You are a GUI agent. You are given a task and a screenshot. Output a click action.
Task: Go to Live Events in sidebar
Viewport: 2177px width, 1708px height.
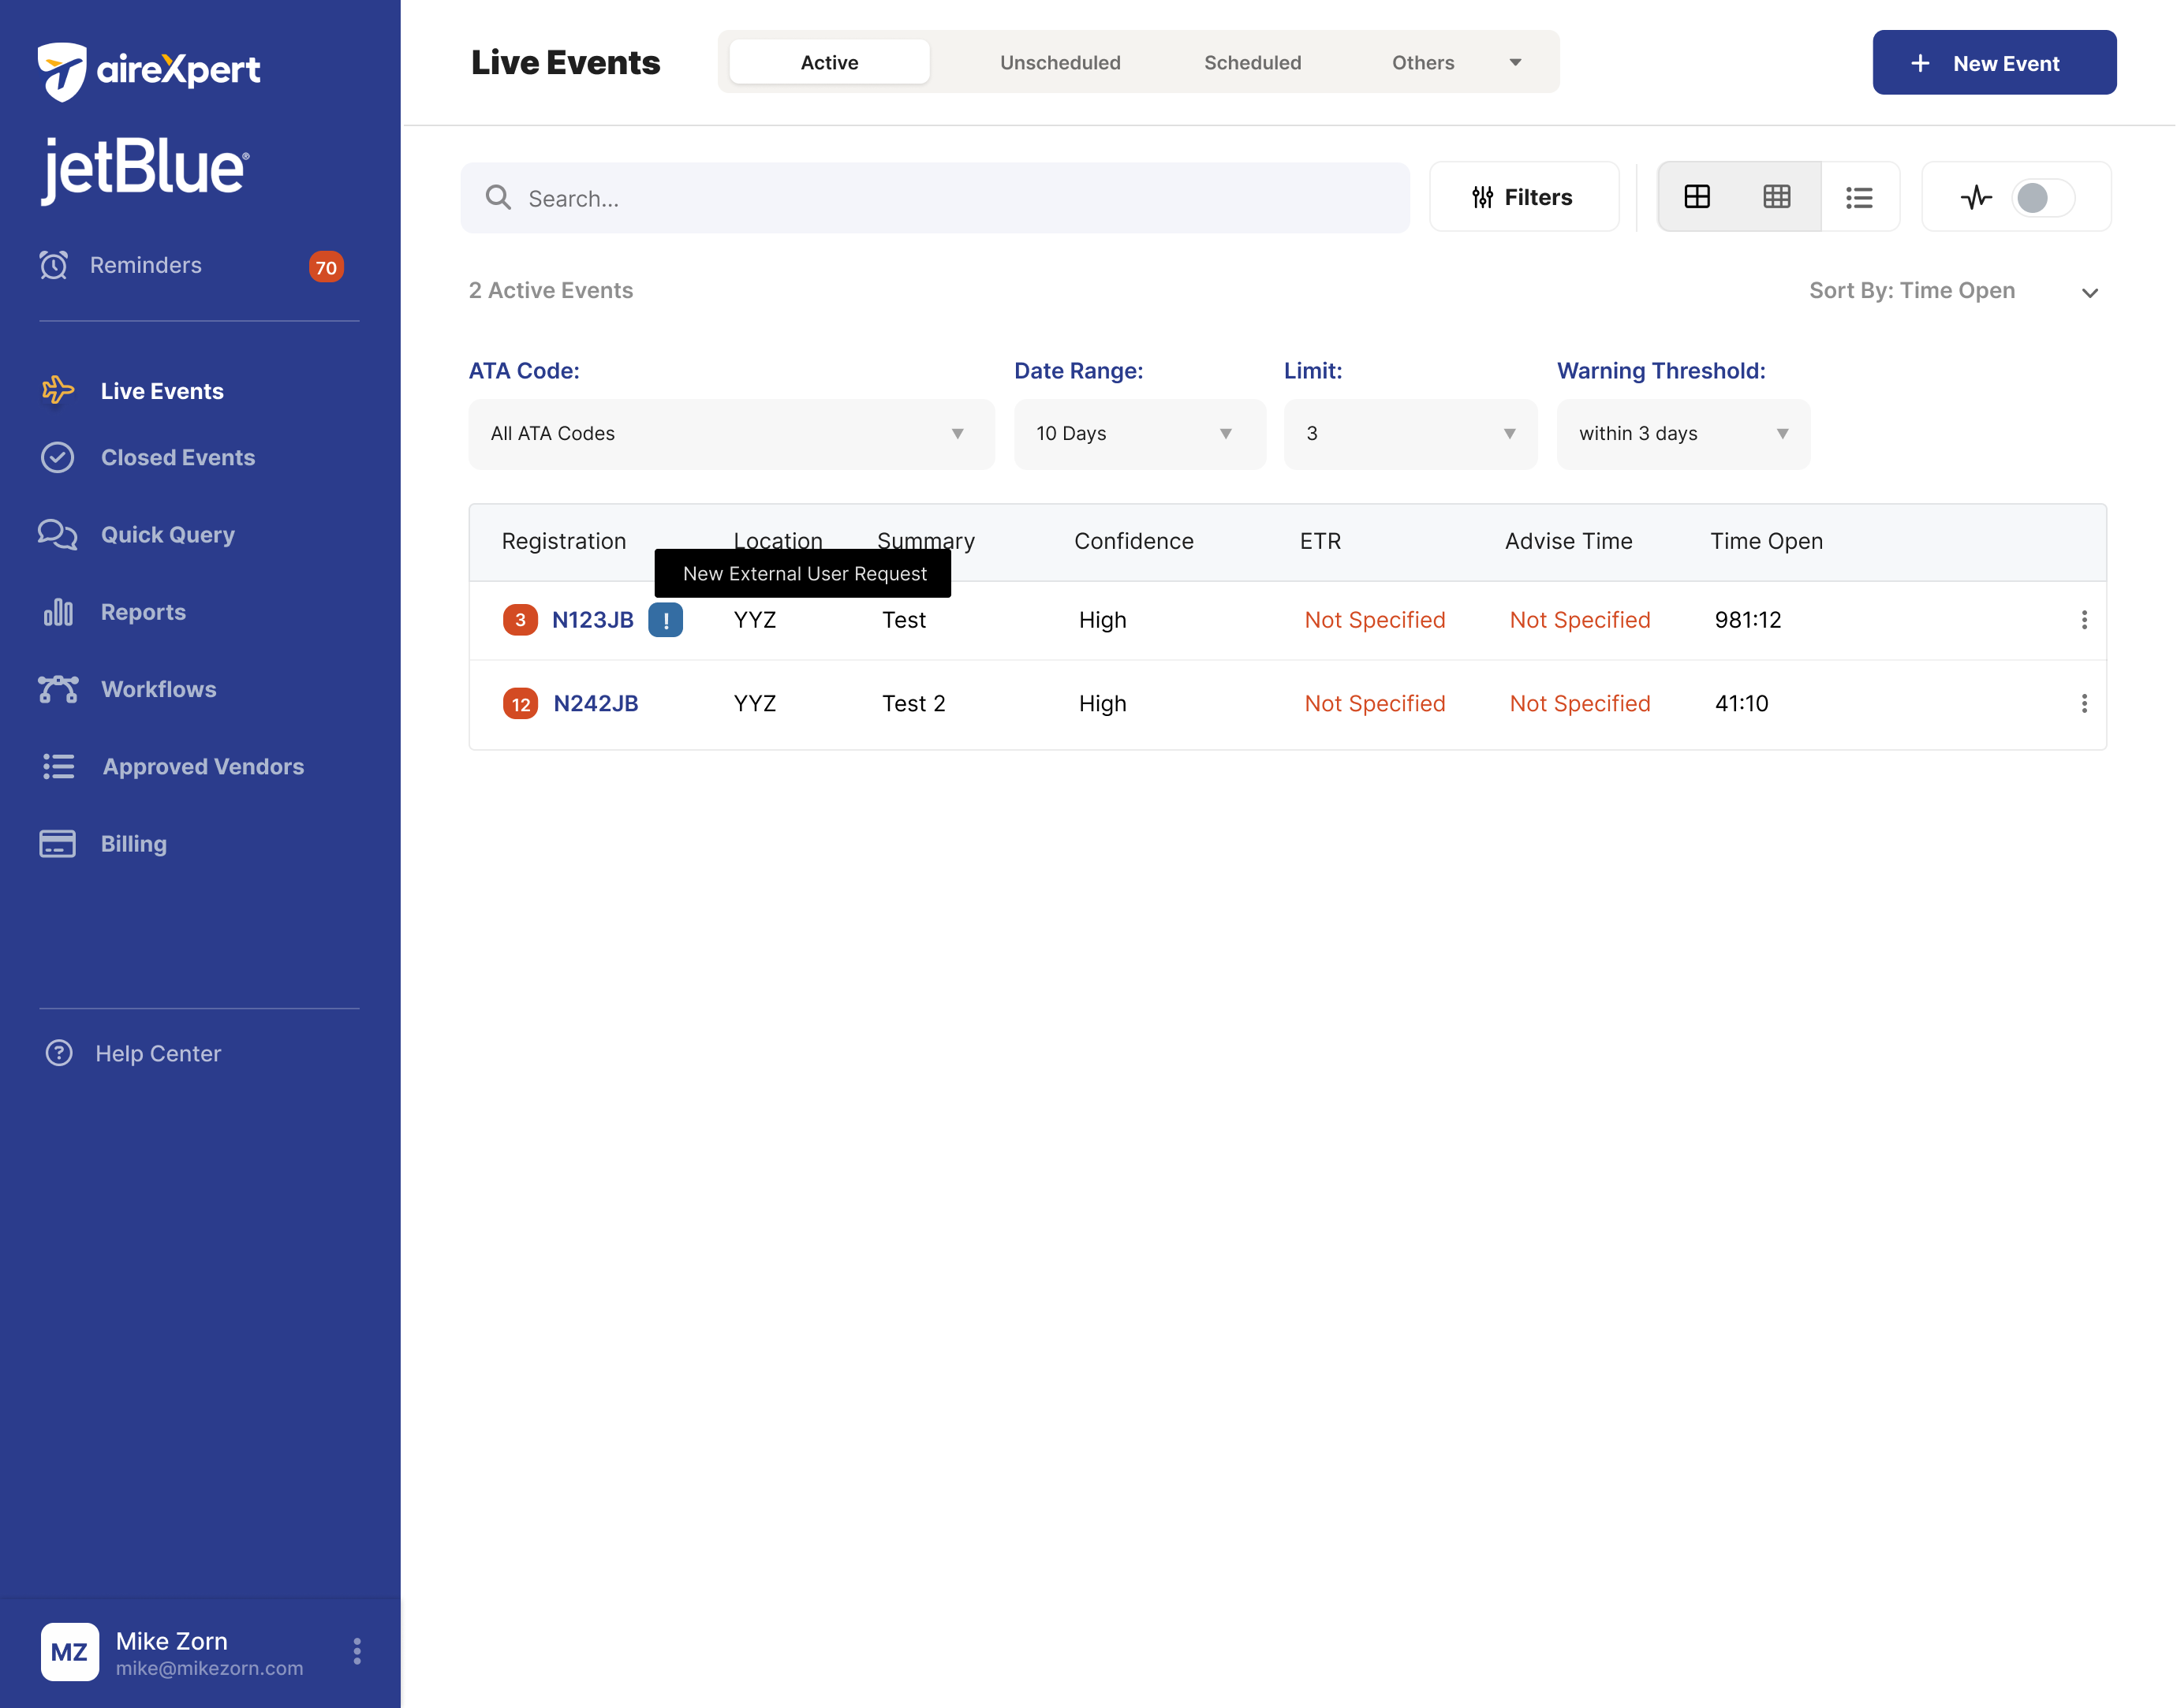[162, 391]
